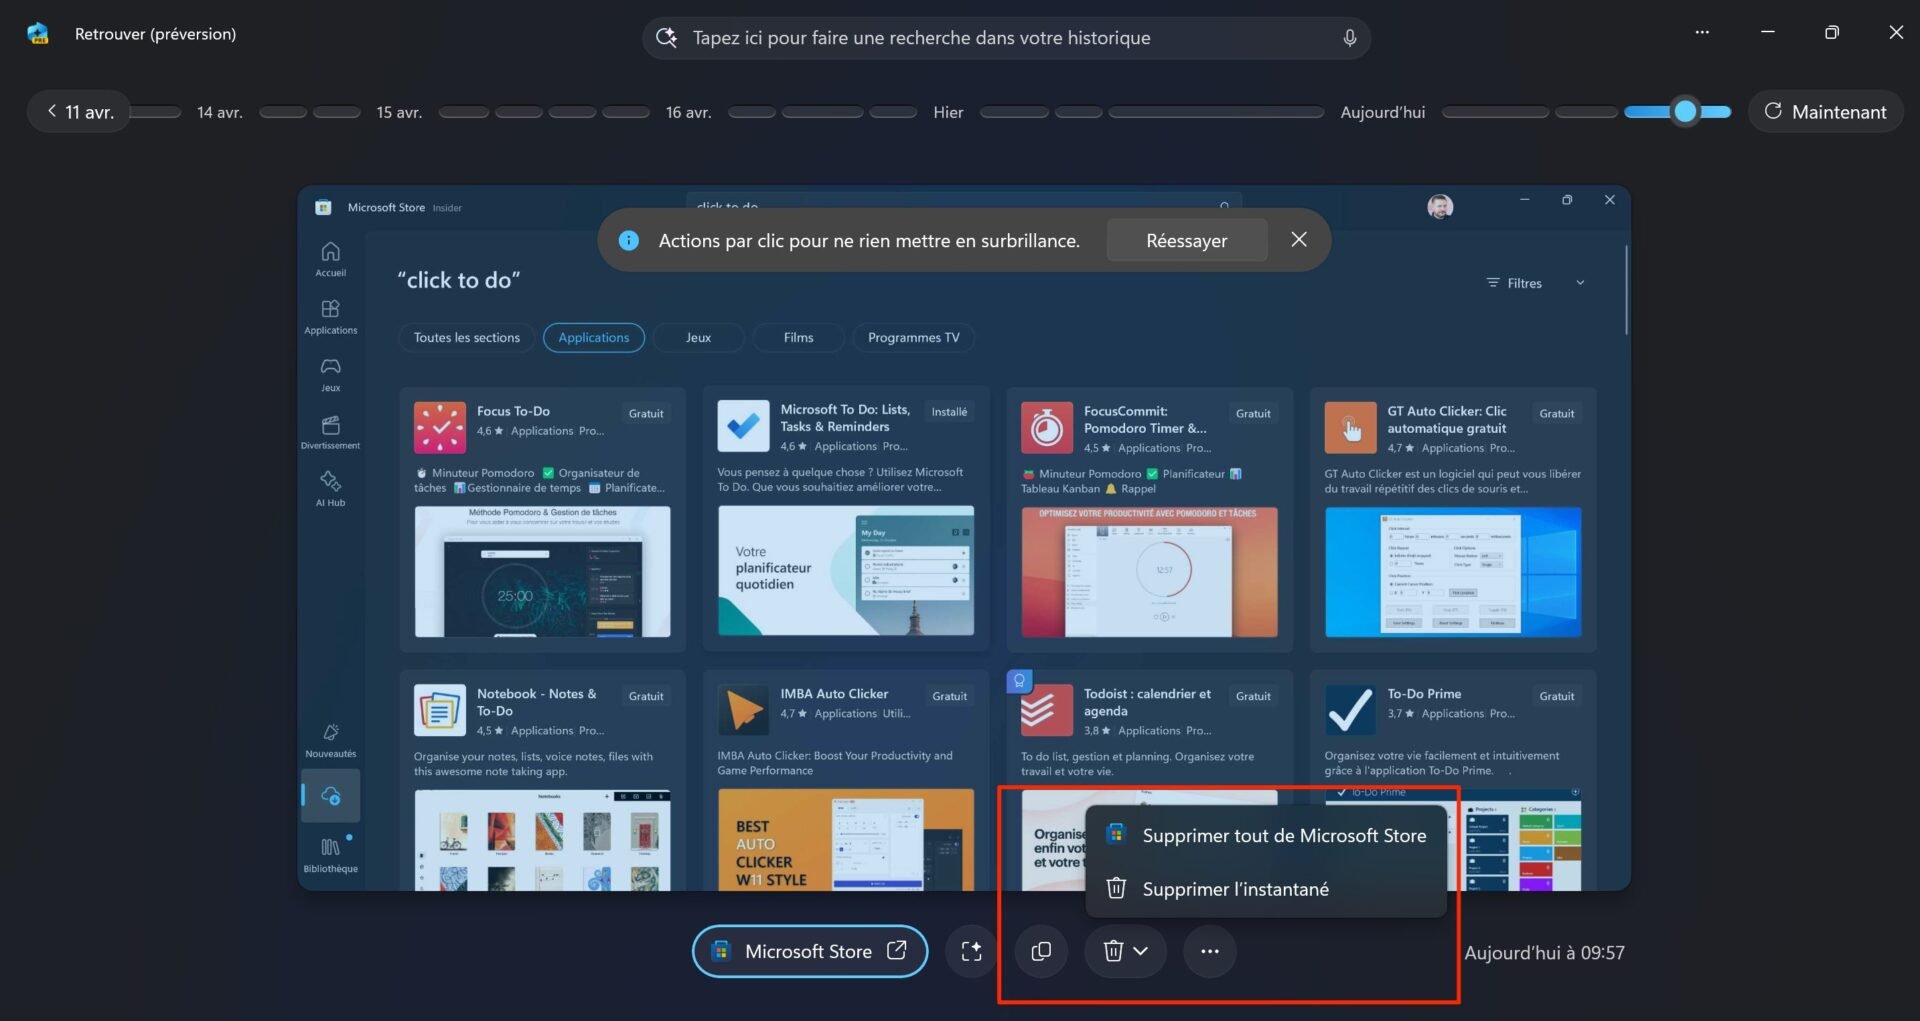Click the info icon in notification banner

(x=628, y=241)
